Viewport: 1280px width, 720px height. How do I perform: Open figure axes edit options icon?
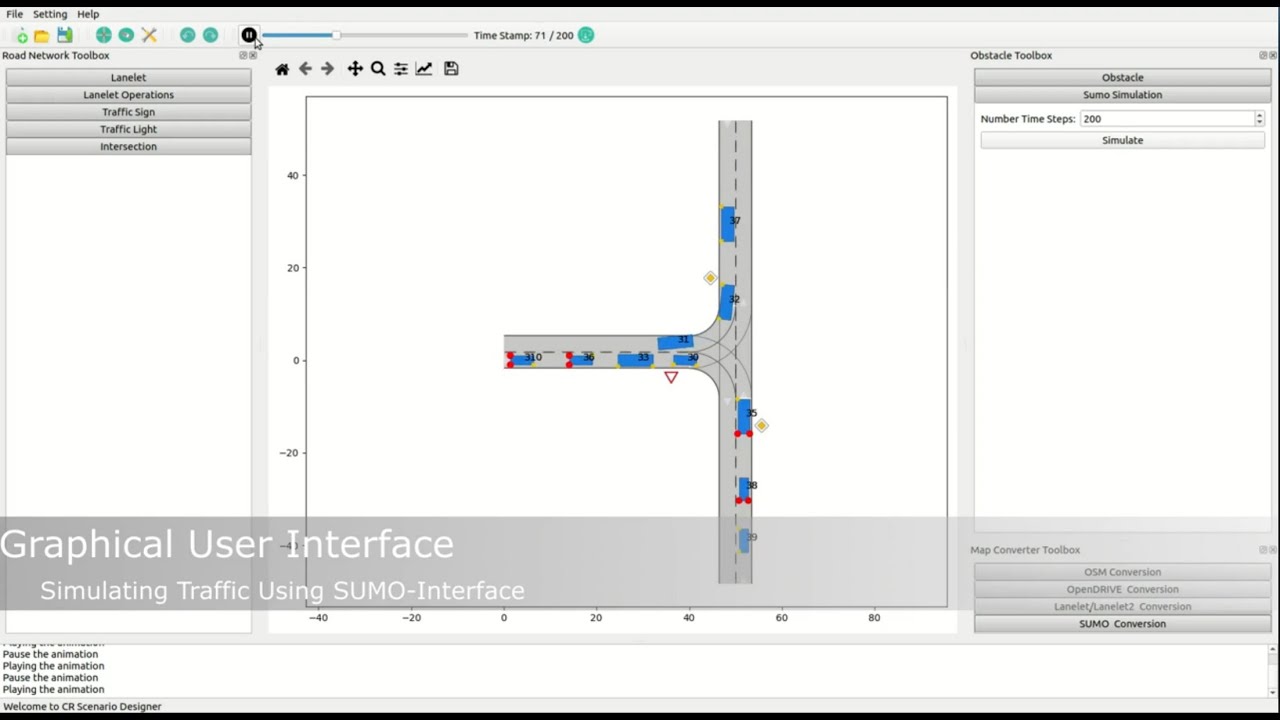(424, 69)
